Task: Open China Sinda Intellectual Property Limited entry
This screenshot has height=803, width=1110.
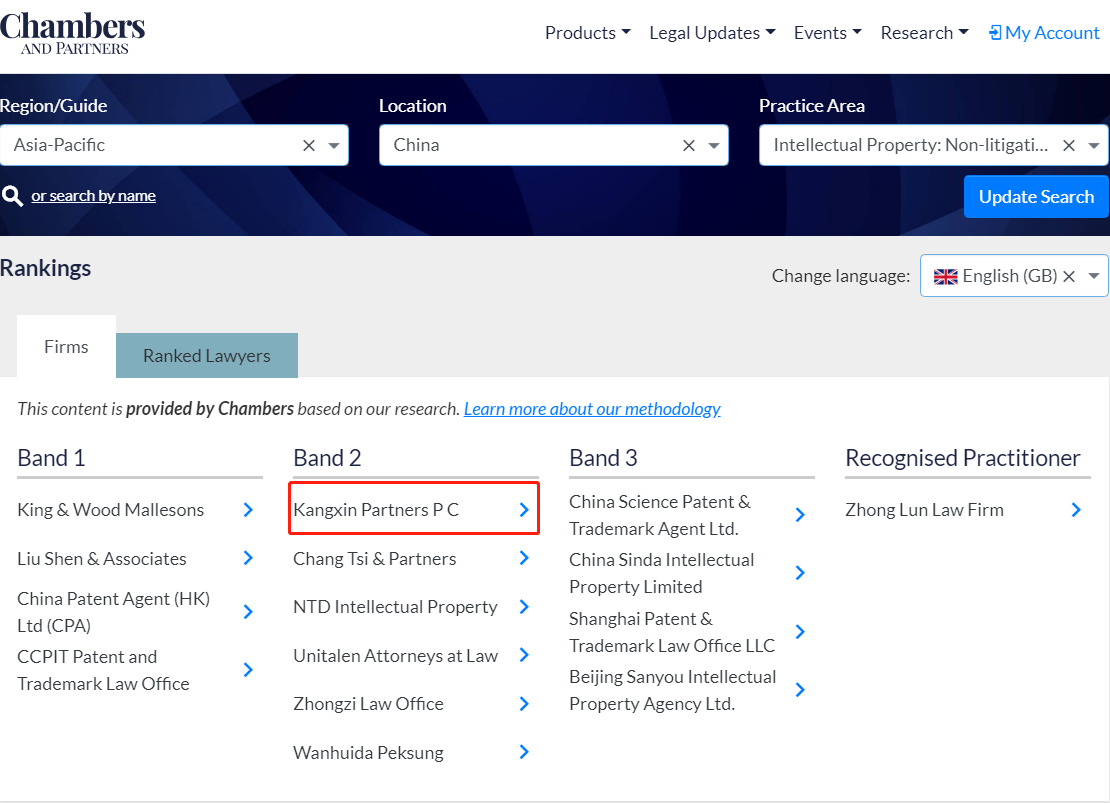Action: pos(662,573)
